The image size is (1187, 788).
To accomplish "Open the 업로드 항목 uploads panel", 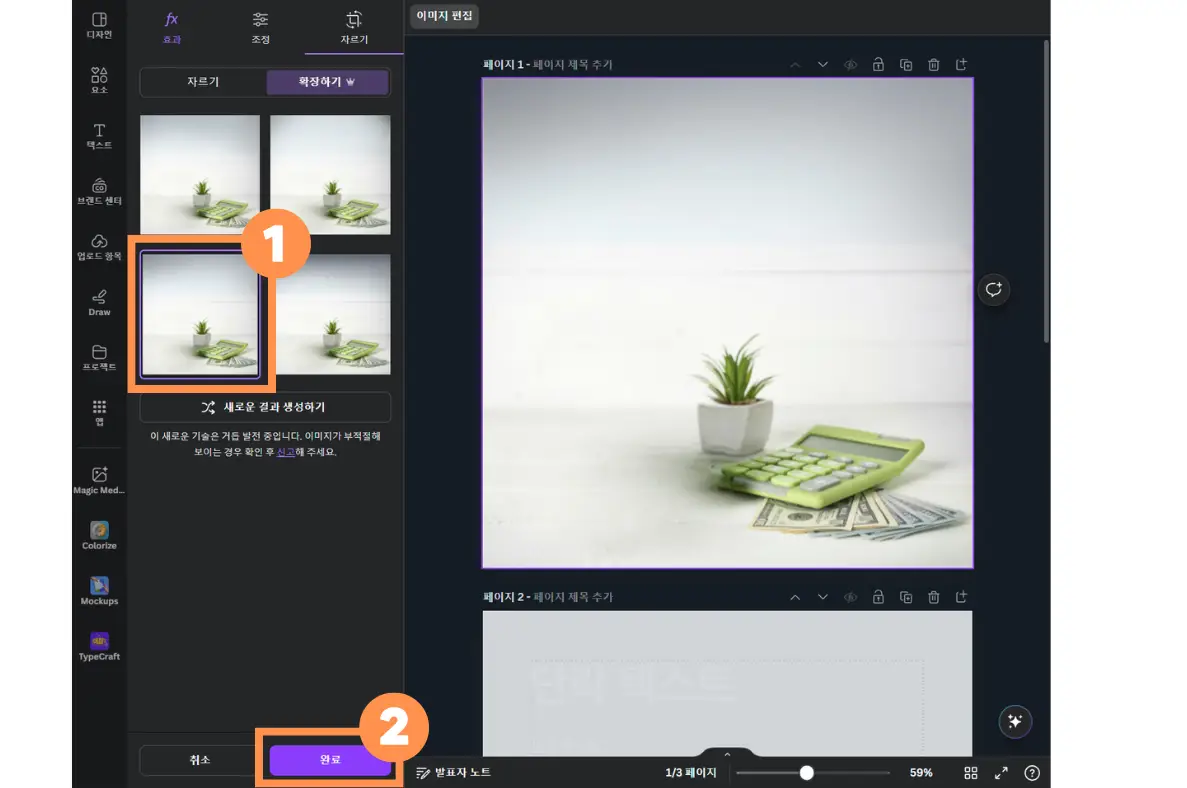I will (99, 247).
